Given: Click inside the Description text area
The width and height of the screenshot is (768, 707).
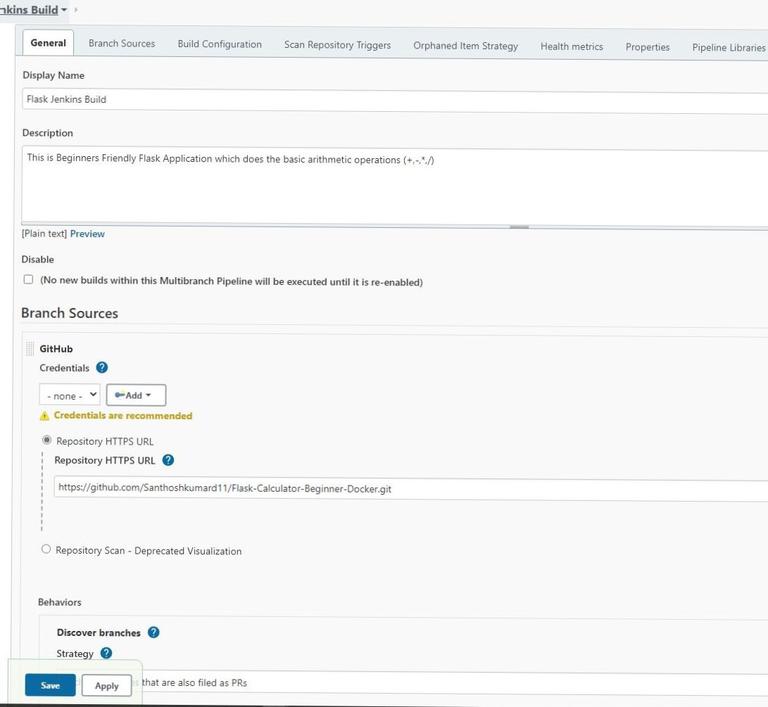Looking at the screenshot, I should [x=395, y=187].
